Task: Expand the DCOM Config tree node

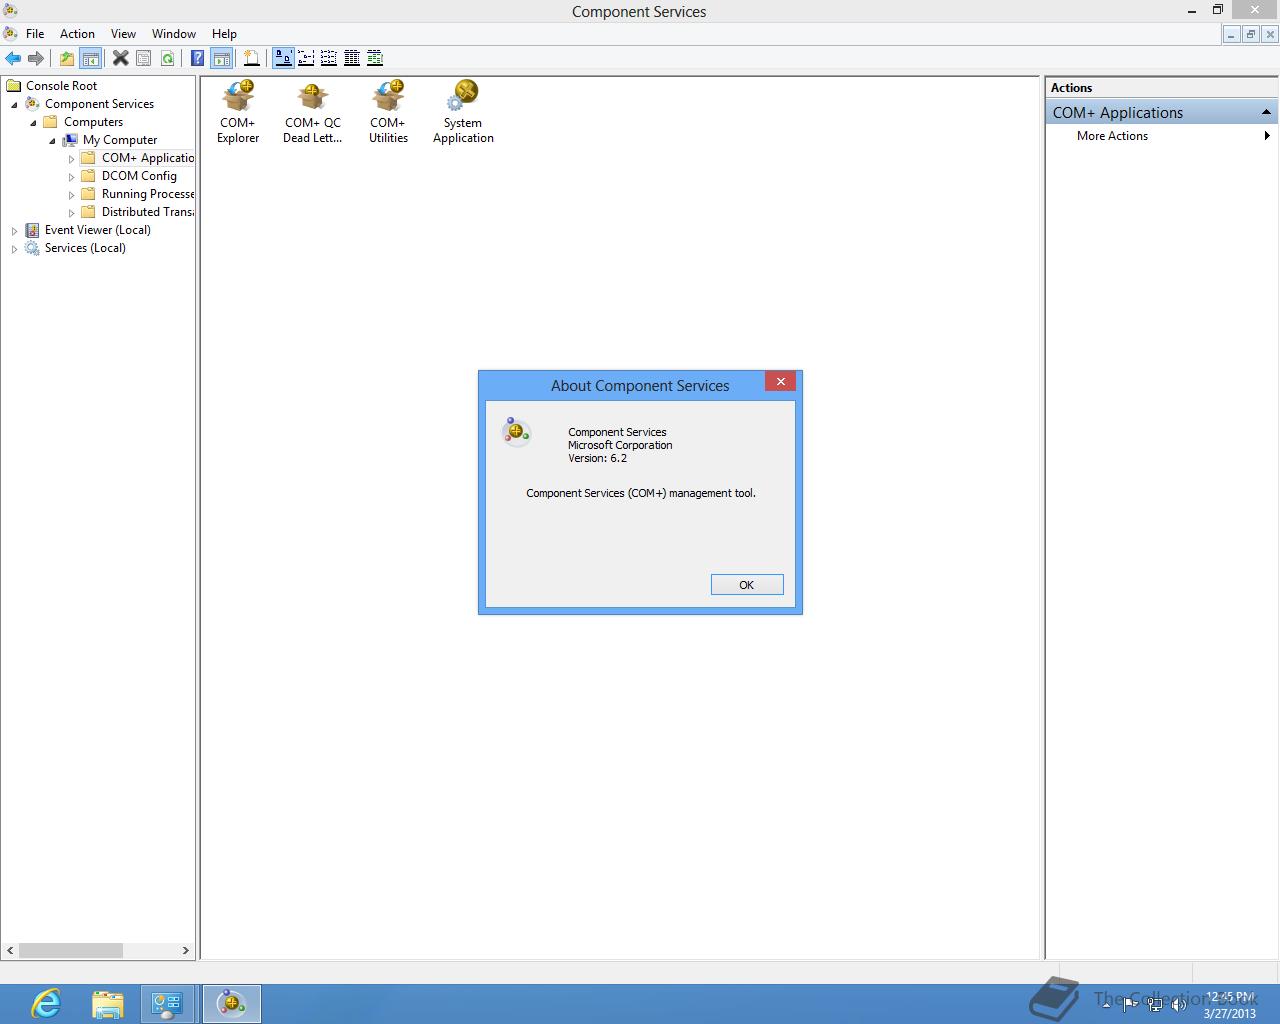Action: pyautogui.click(x=71, y=177)
